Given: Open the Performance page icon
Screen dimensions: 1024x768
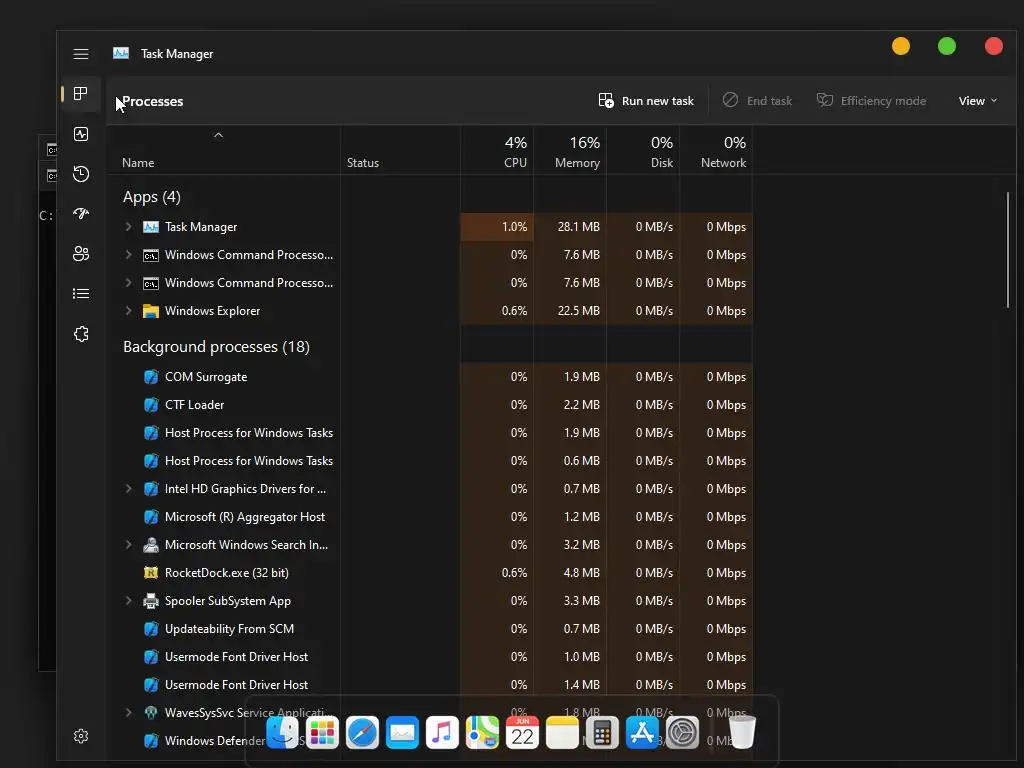Looking at the screenshot, I should click(x=81, y=134).
